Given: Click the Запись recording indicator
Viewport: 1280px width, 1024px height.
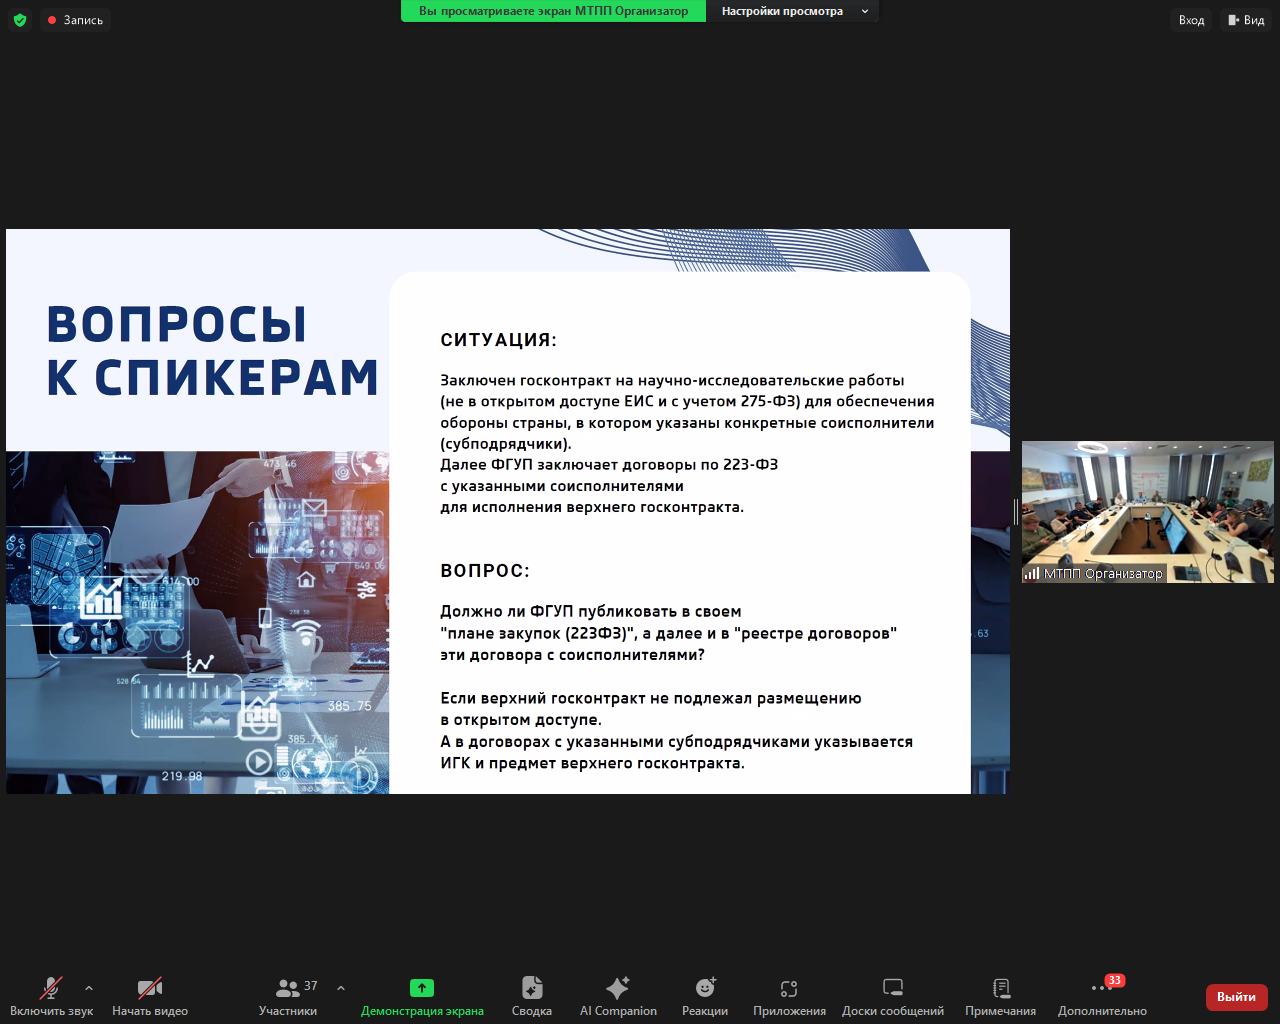Looking at the screenshot, I should 75,19.
